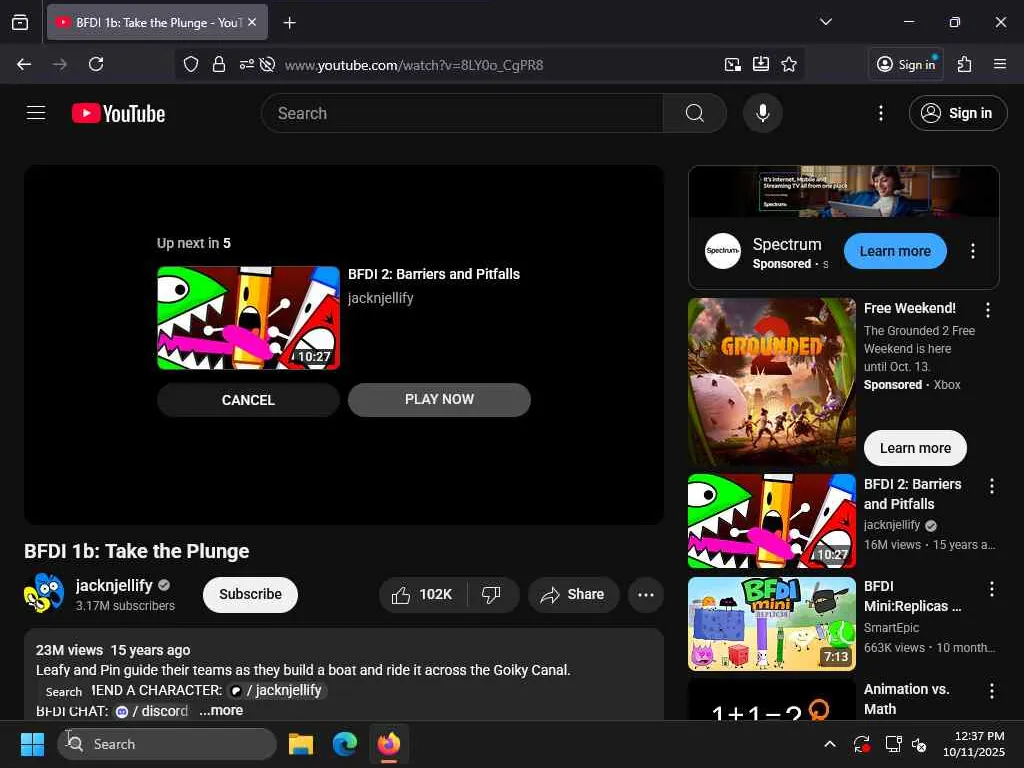The height and width of the screenshot is (768, 1024).
Task: Click Firefox back navigation arrow
Action: (24, 64)
